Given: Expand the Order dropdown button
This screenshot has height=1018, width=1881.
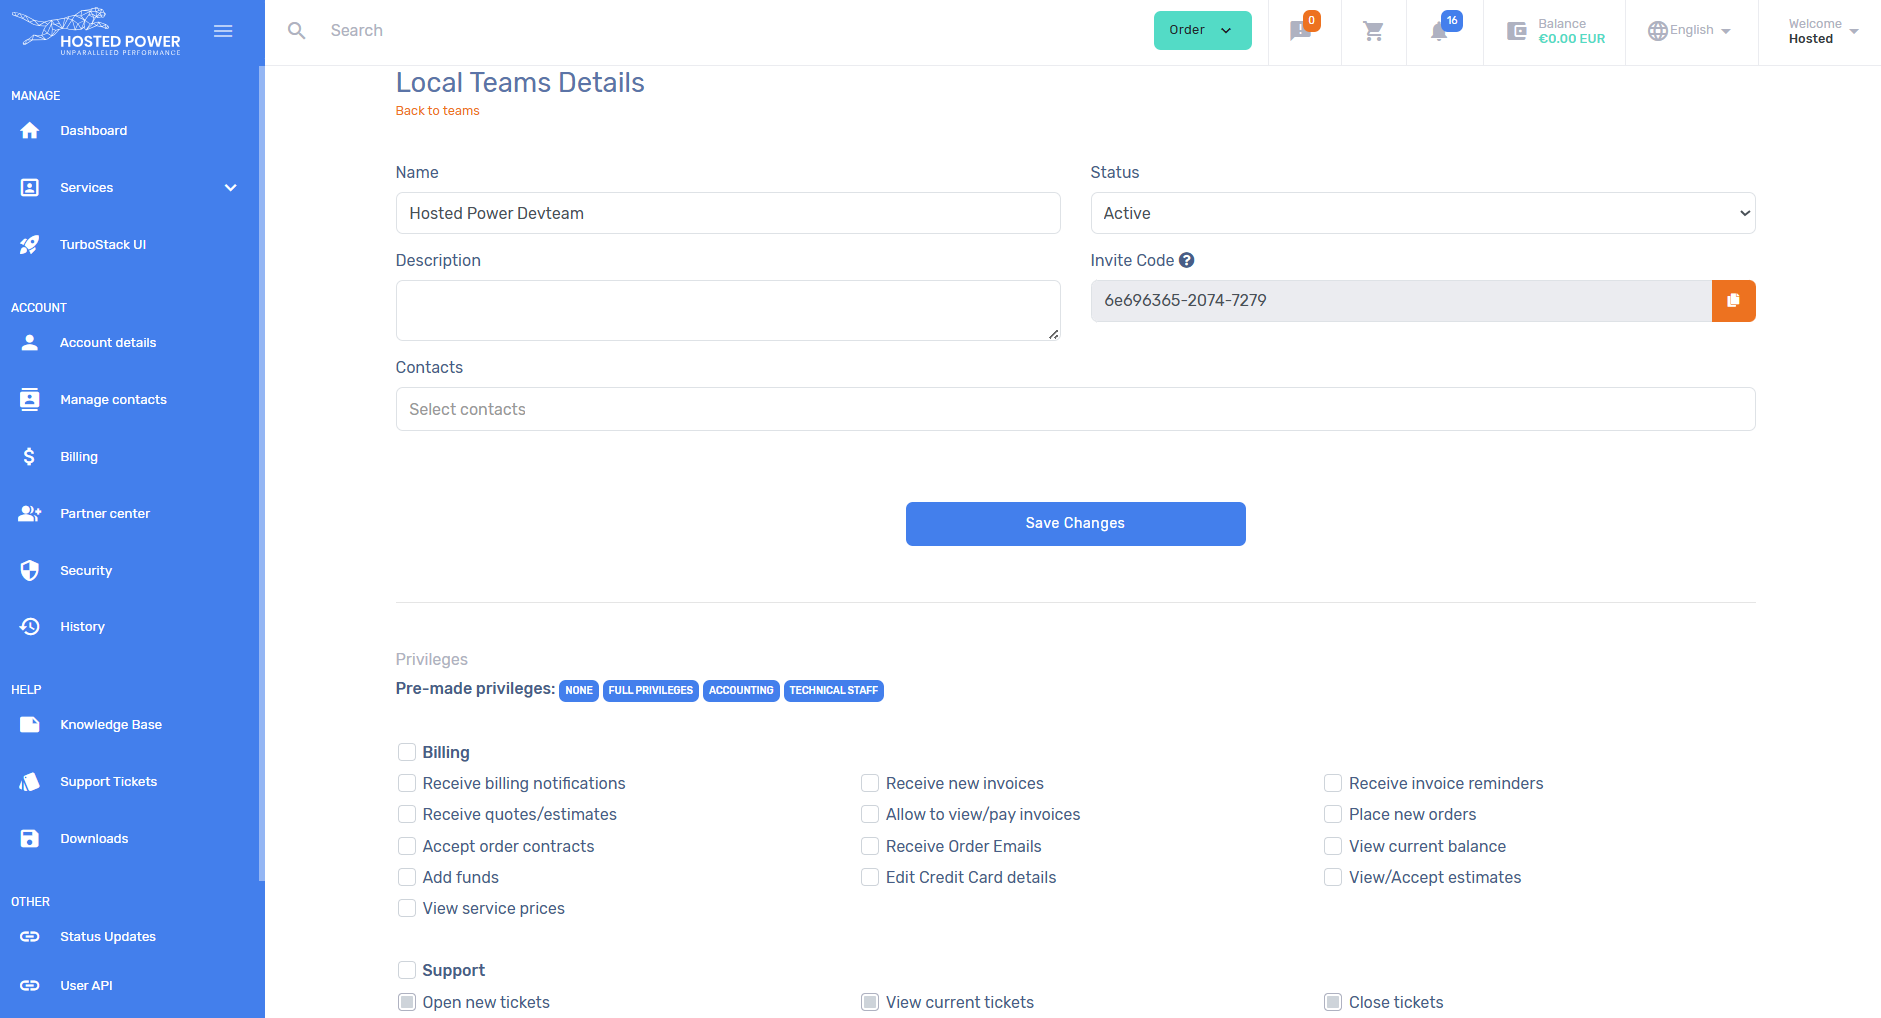Looking at the screenshot, I should [1202, 30].
